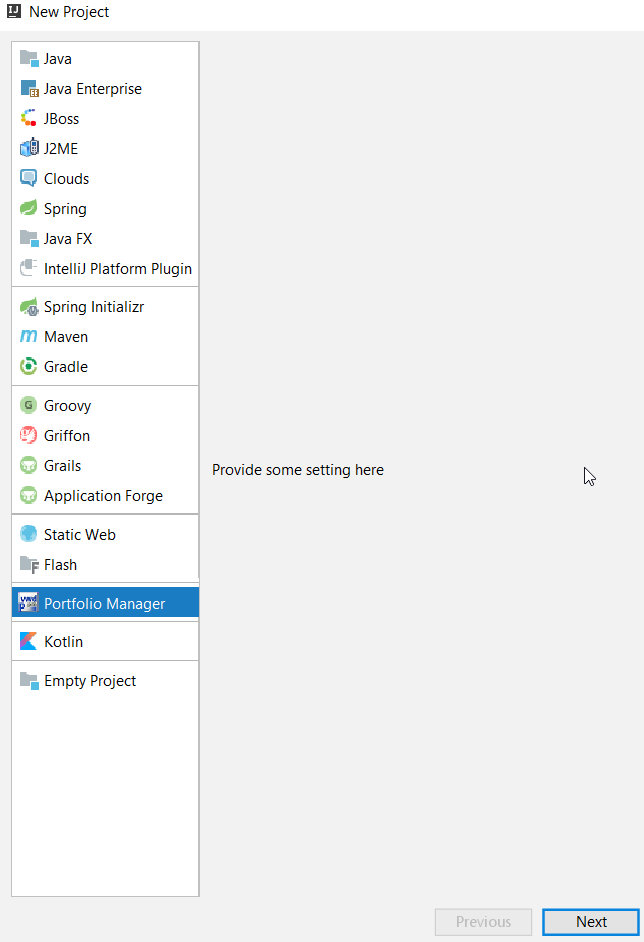Select Portfolio Manager highlighted row
This screenshot has width=644, height=942.
tap(105, 603)
